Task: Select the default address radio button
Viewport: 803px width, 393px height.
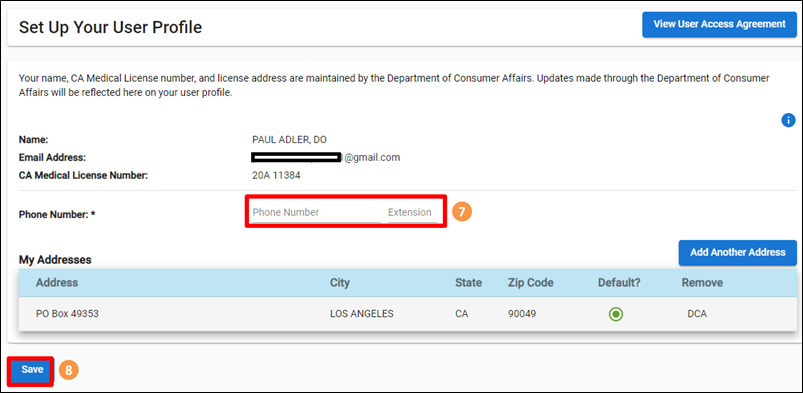Action: coord(616,314)
